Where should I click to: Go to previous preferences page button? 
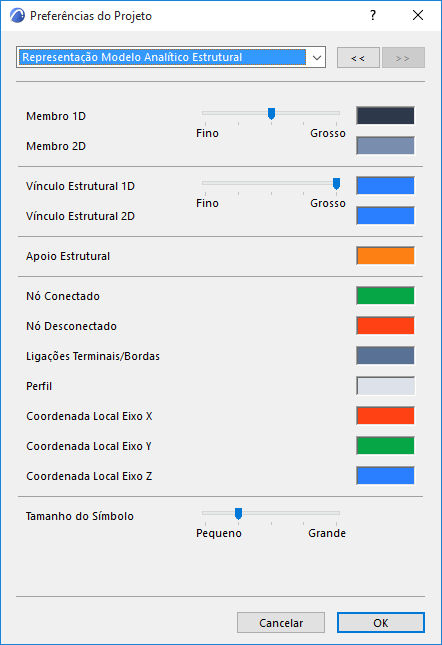point(358,58)
